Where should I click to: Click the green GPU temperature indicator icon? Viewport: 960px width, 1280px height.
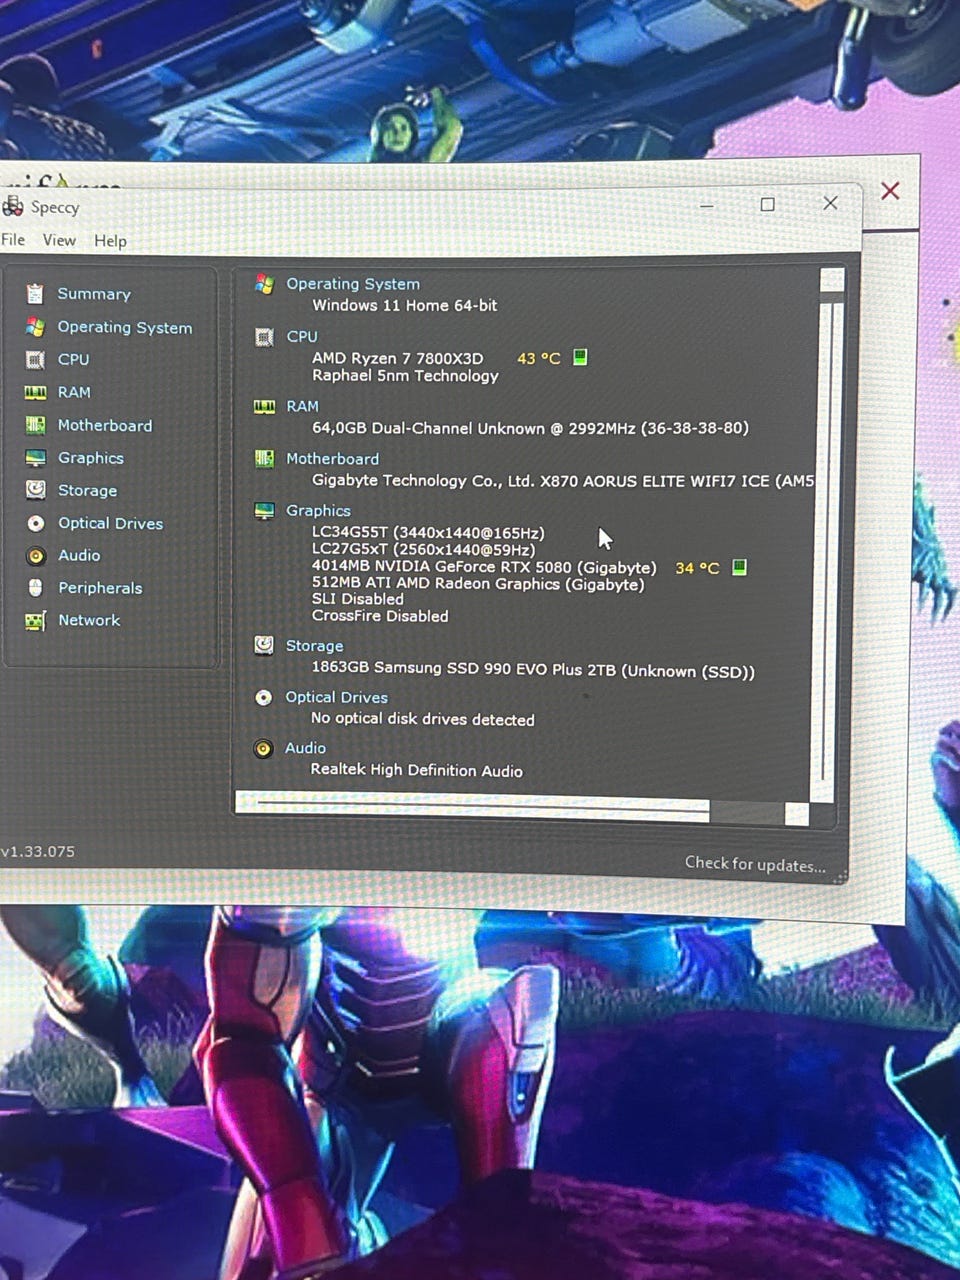click(739, 567)
